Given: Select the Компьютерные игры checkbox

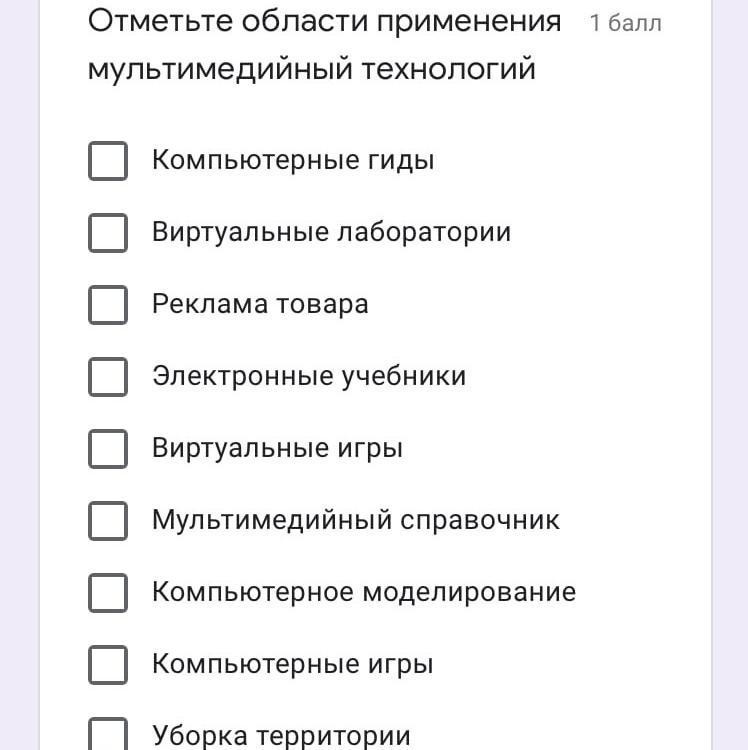Looking at the screenshot, I should pyautogui.click(x=108, y=665).
